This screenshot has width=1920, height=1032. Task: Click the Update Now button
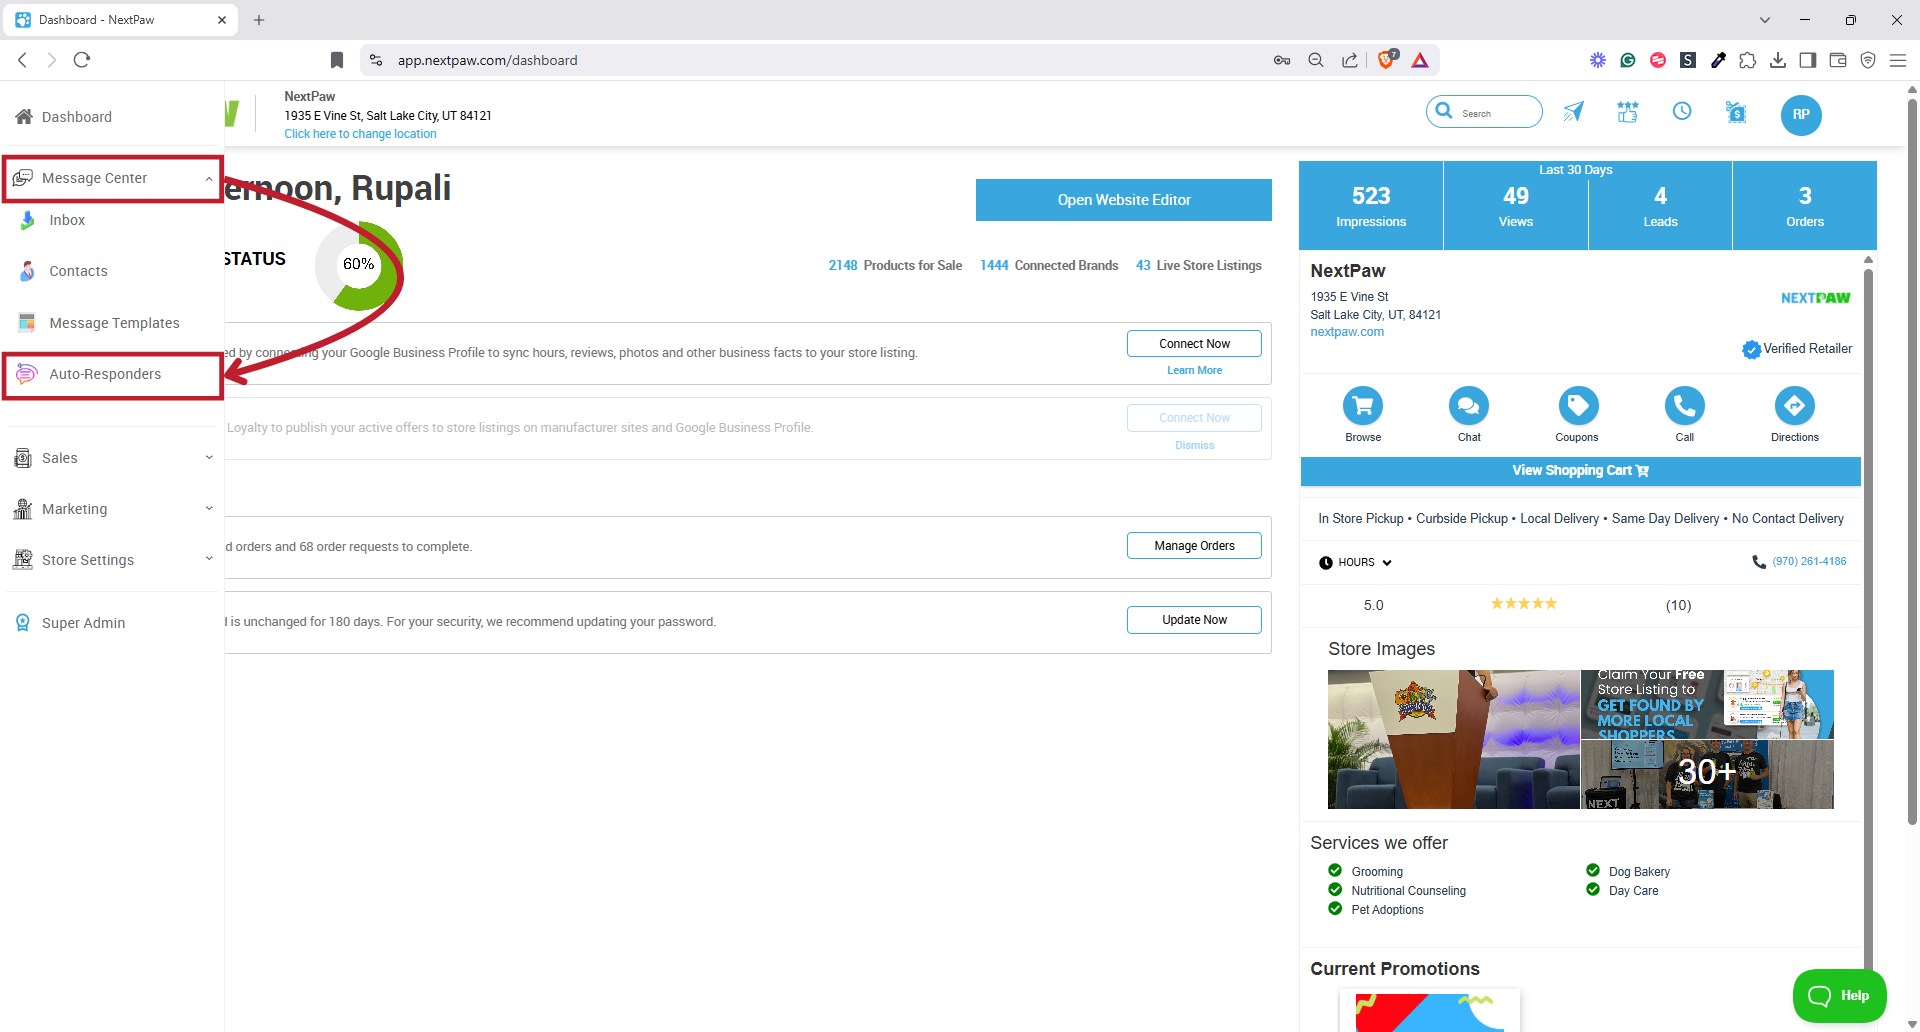click(x=1194, y=620)
